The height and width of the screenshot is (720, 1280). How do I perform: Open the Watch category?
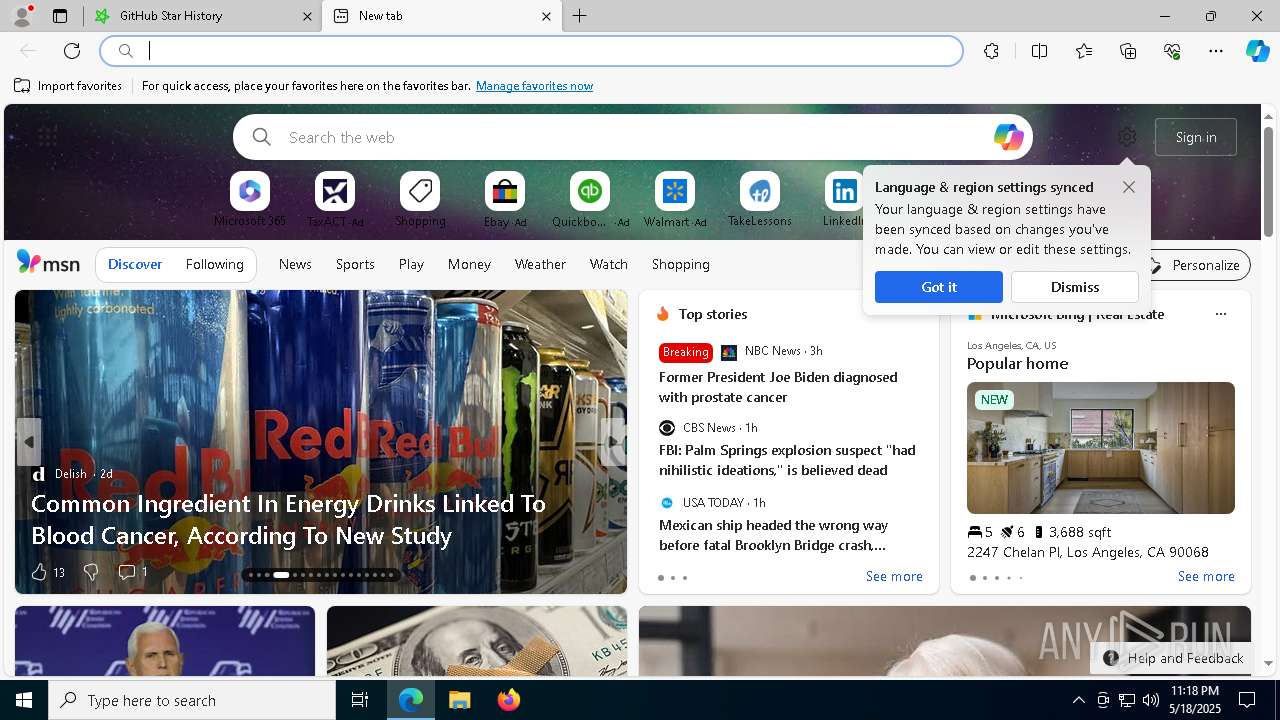(x=609, y=264)
